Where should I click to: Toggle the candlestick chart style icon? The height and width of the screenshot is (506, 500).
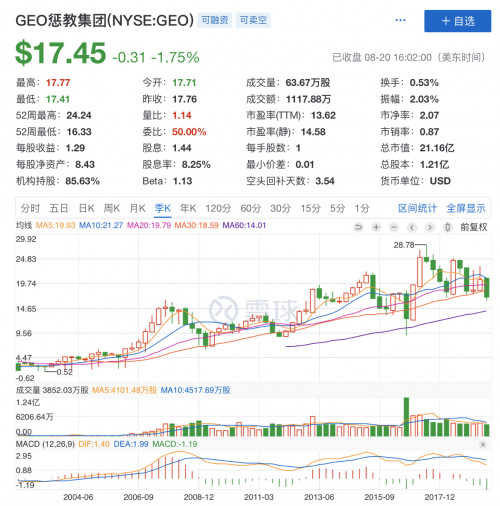pyautogui.click(x=448, y=227)
